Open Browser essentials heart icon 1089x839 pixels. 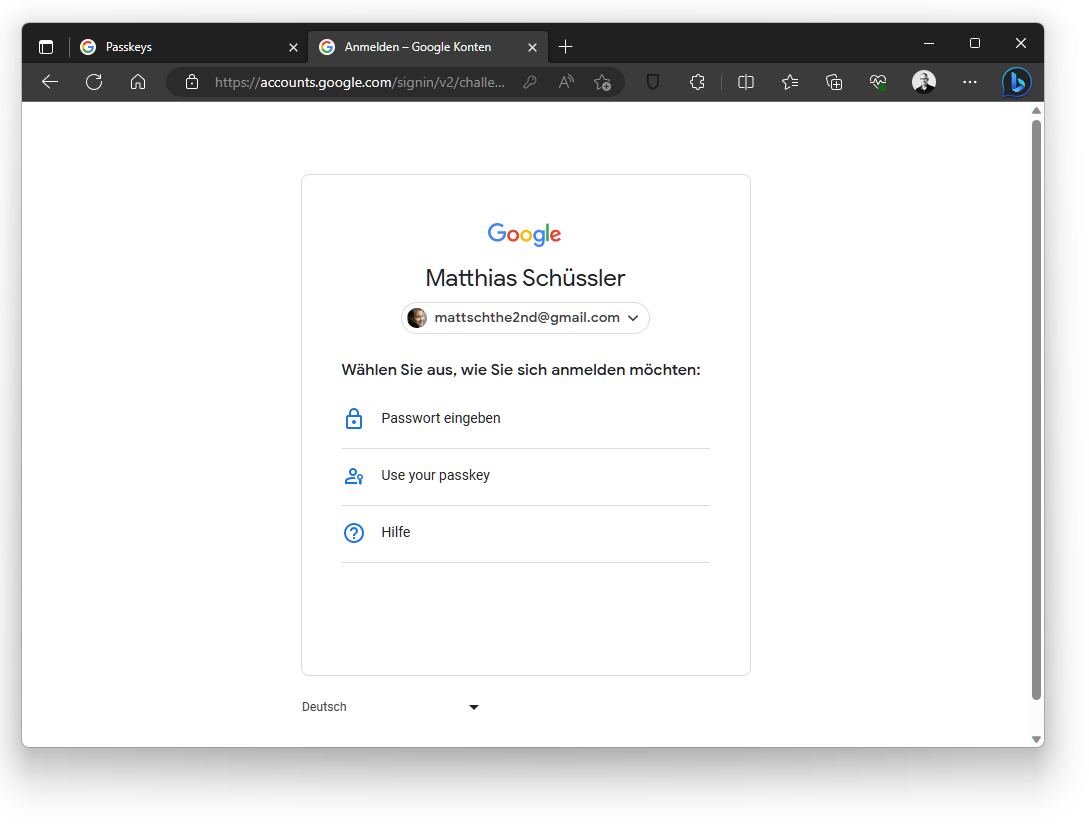pos(878,82)
